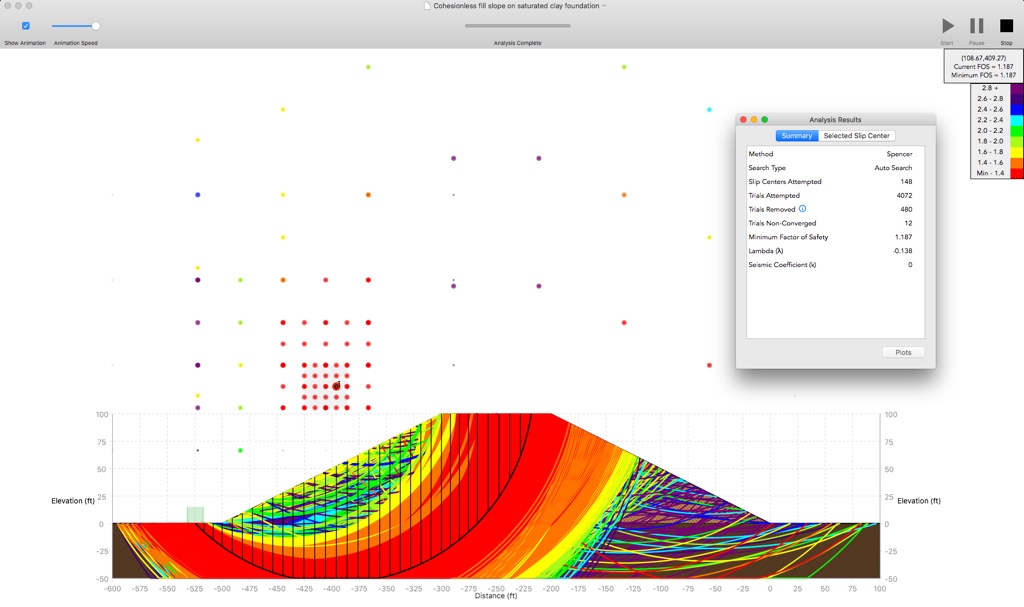Click the green 2.0 - 2.2 legend swatch
Image resolution: width=1024 pixels, height=607 pixels.
point(1016,131)
